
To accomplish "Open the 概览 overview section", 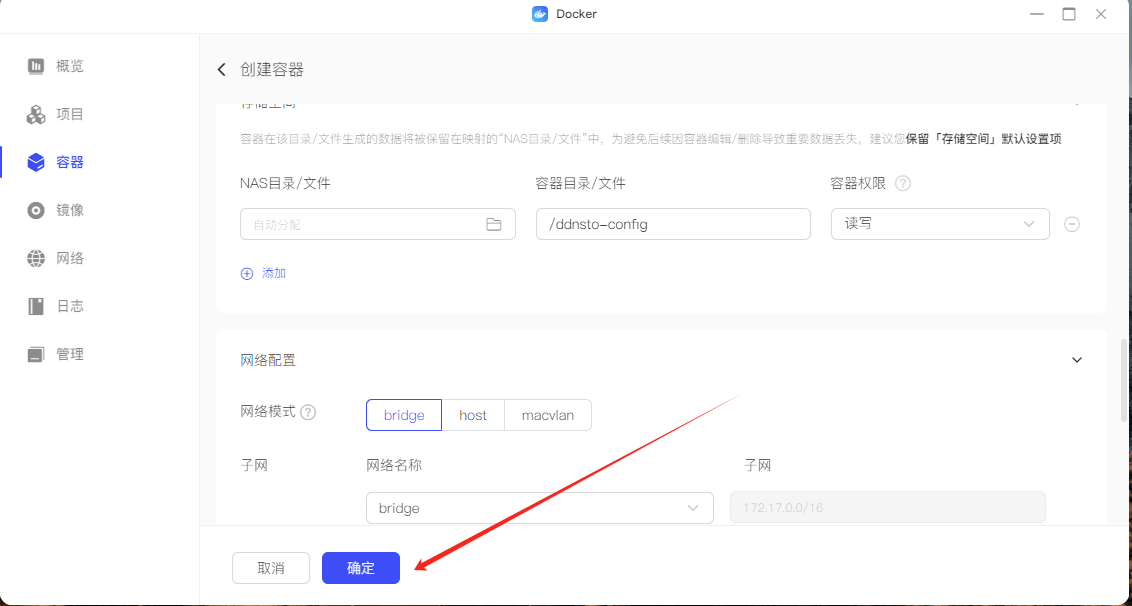I will [x=69, y=66].
